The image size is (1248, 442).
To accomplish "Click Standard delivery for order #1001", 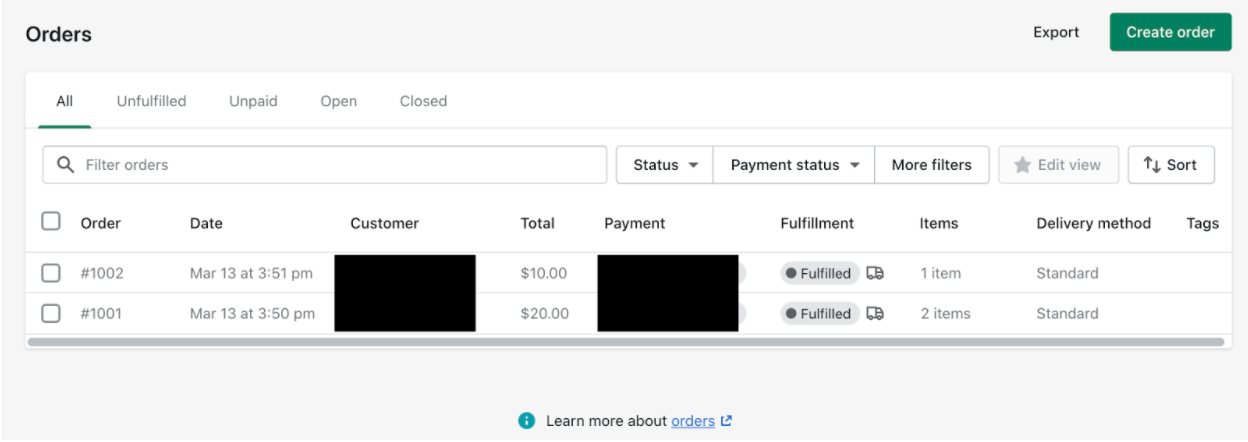I will (x=1067, y=313).
